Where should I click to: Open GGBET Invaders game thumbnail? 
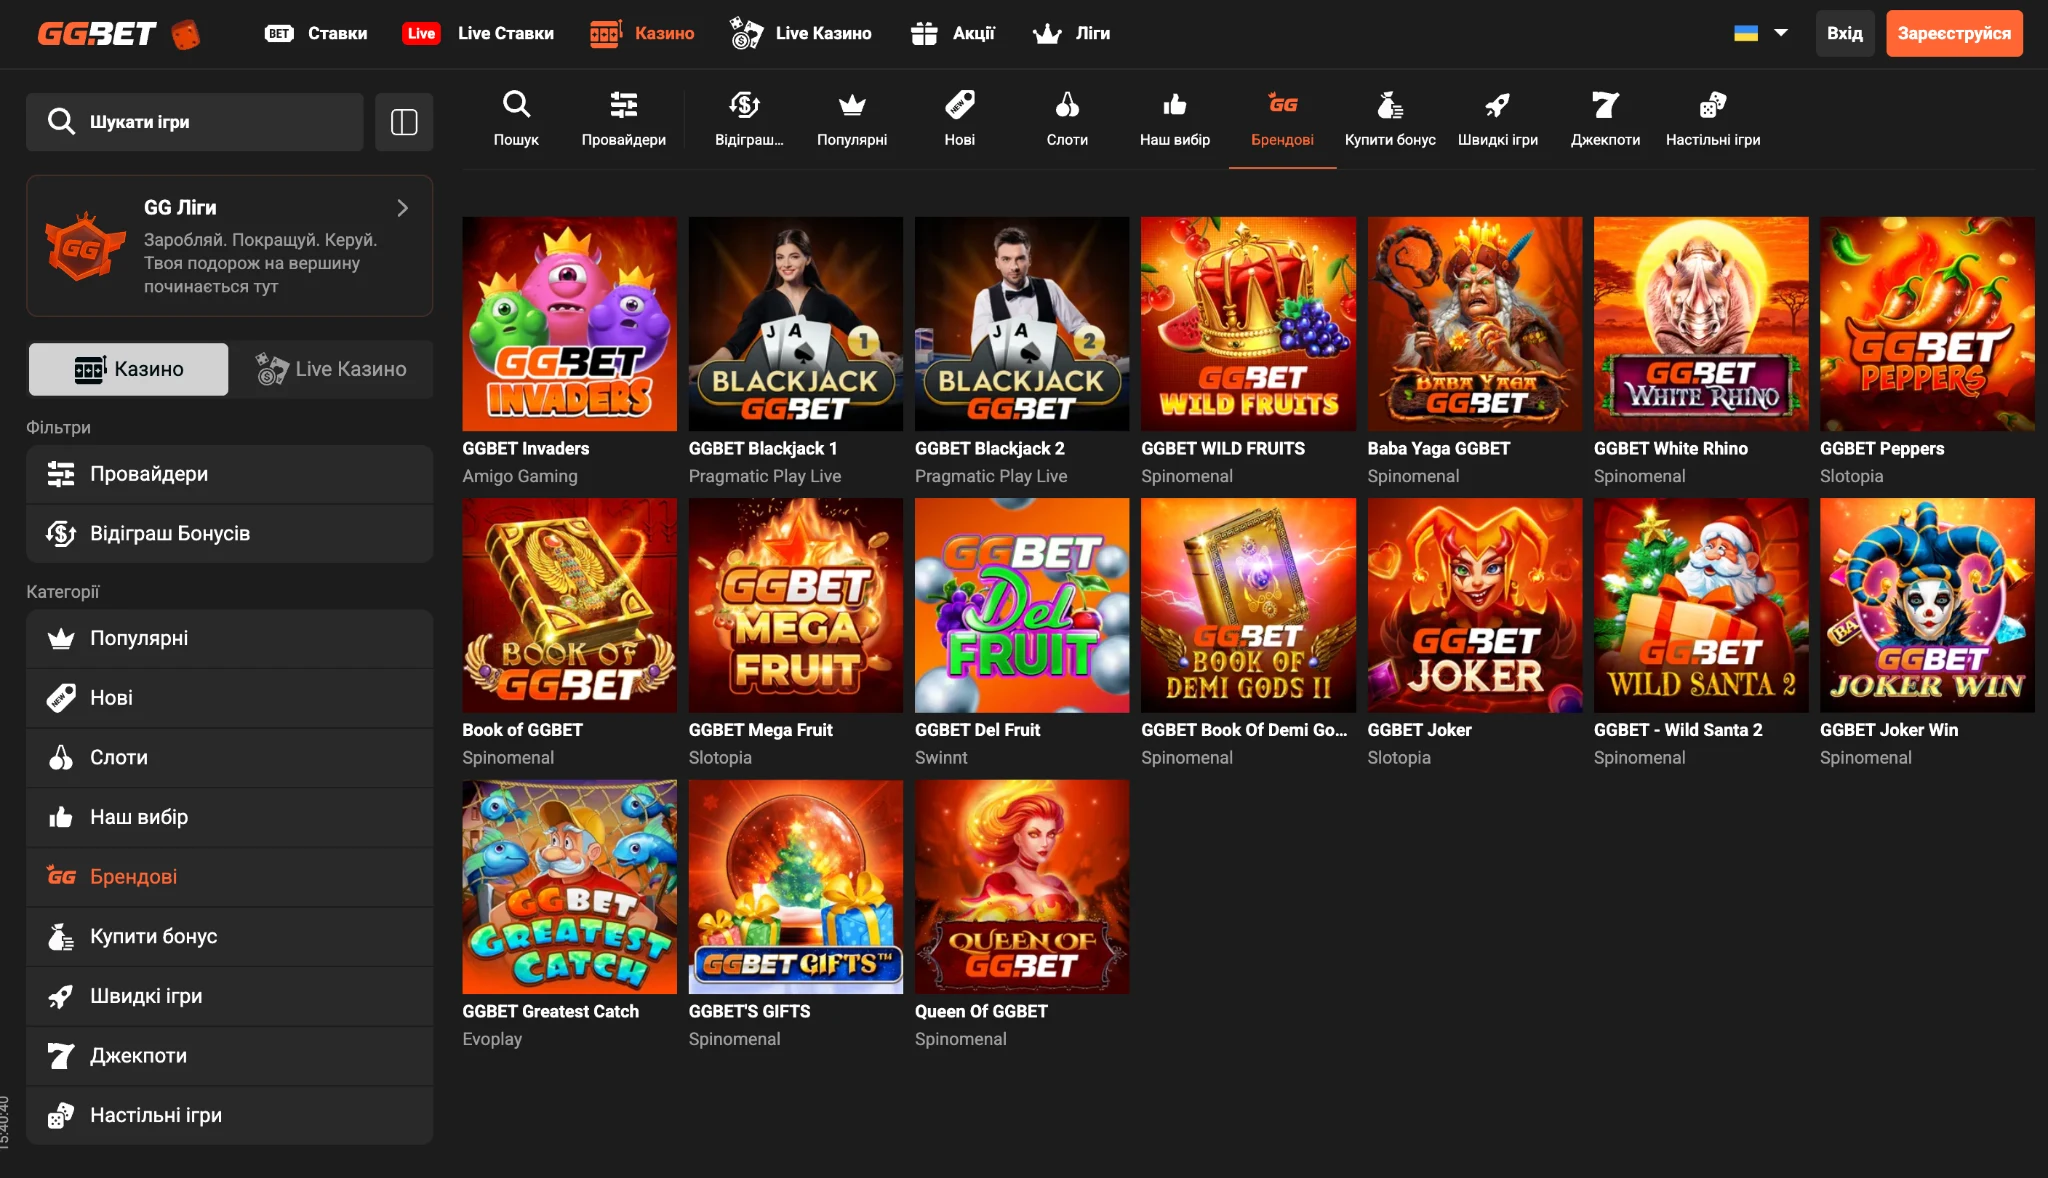569,324
